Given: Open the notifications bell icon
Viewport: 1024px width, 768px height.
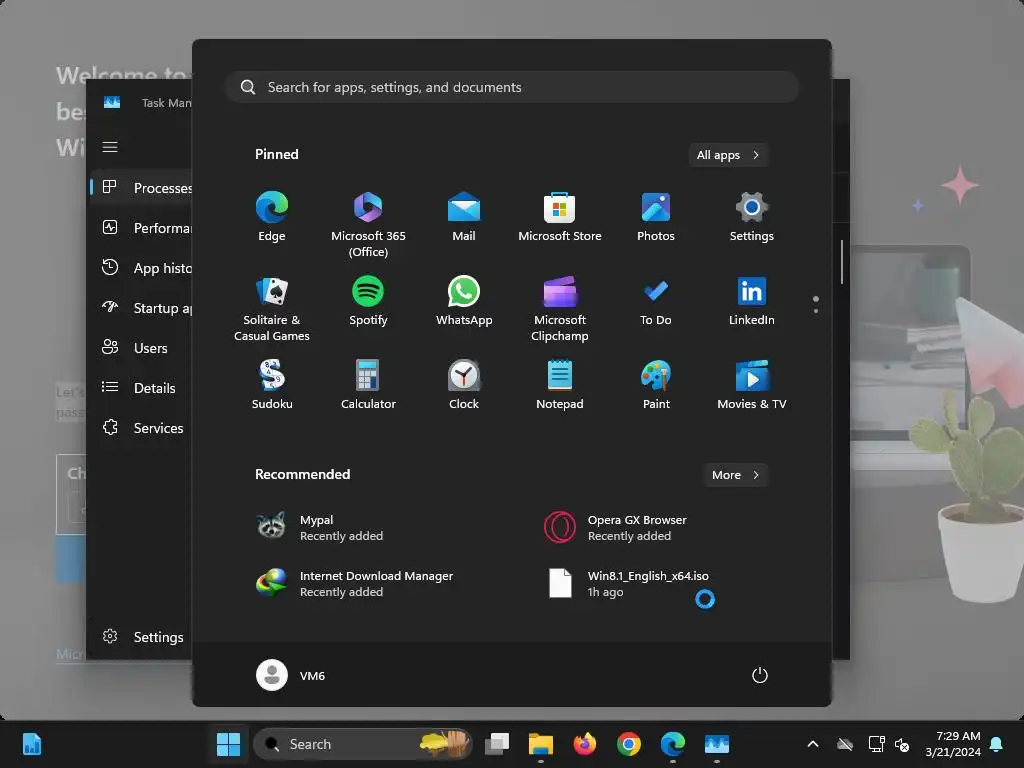Looking at the screenshot, I should 997,744.
